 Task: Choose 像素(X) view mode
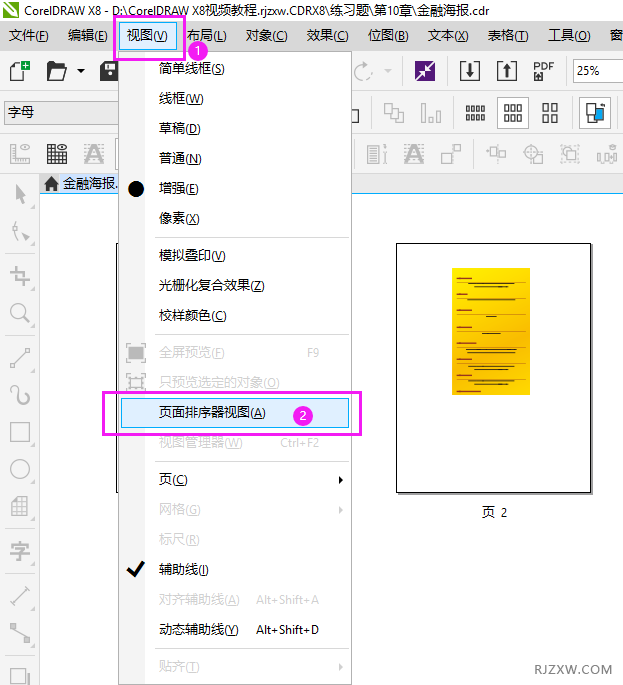(235, 218)
